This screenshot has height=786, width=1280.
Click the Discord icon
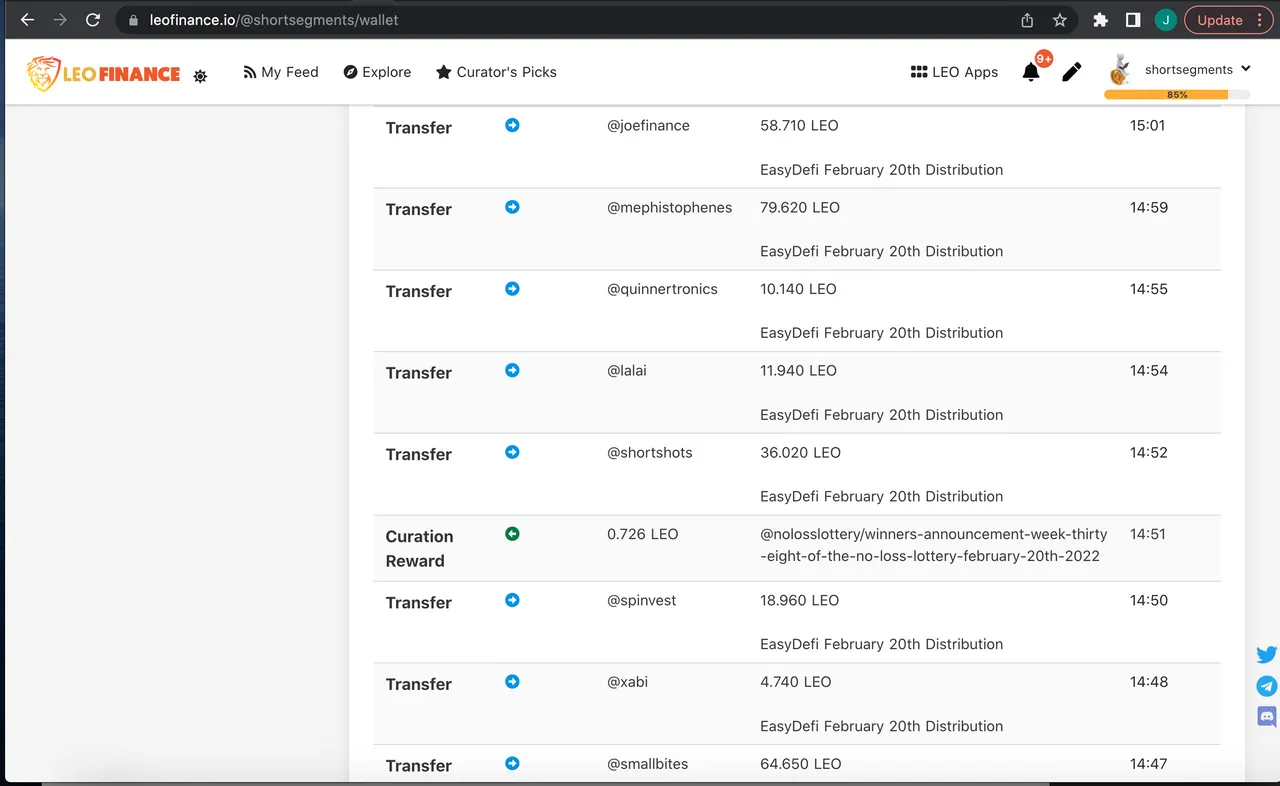click(1267, 716)
